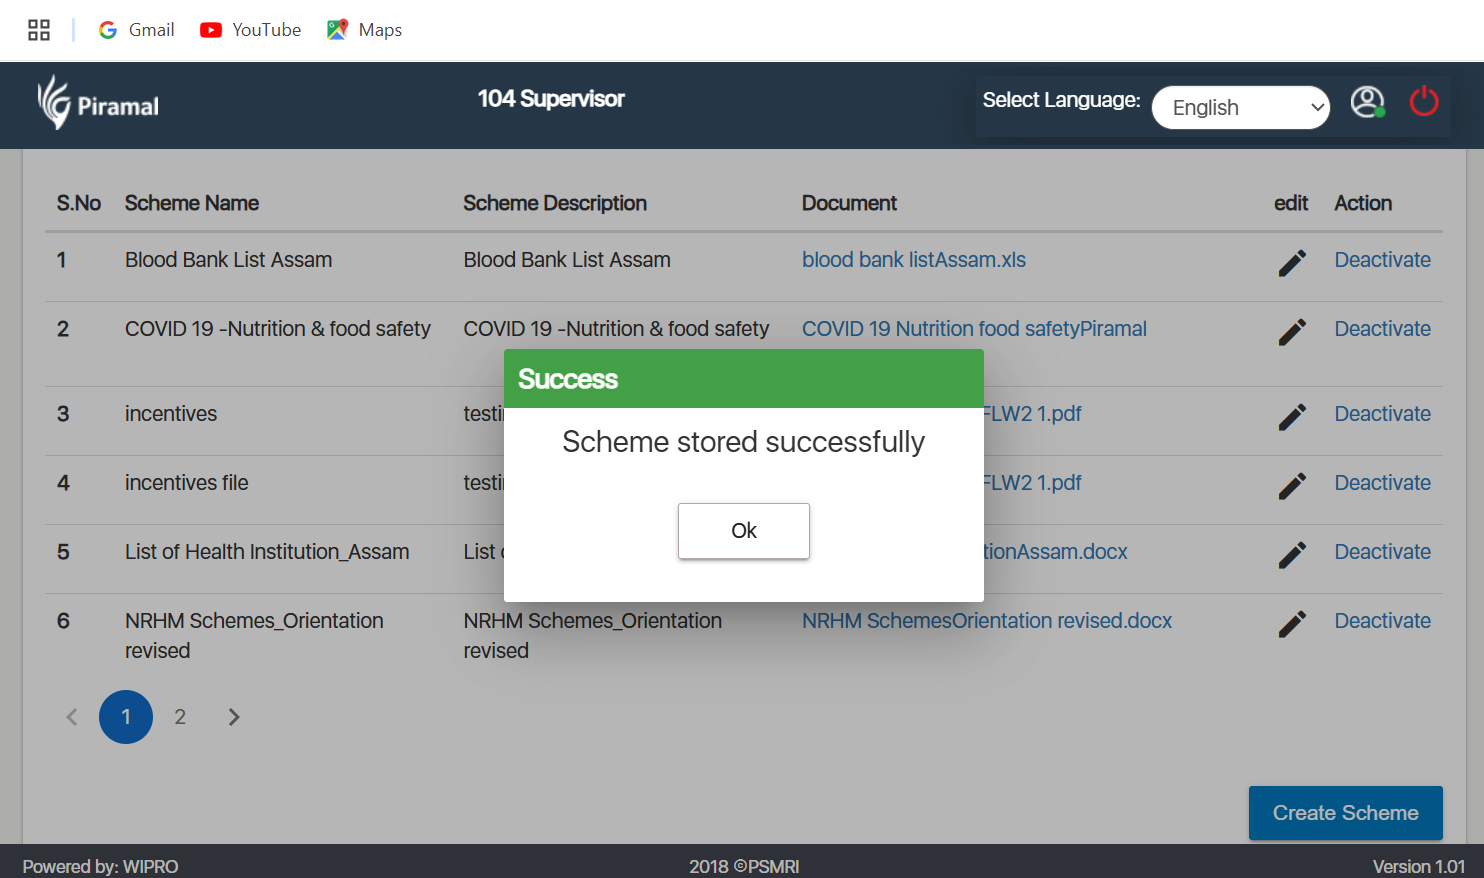Deactivate the Blood Bank List Assam scheme
The height and width of the screenshot is (878, 1484).
pos(1382,260)
